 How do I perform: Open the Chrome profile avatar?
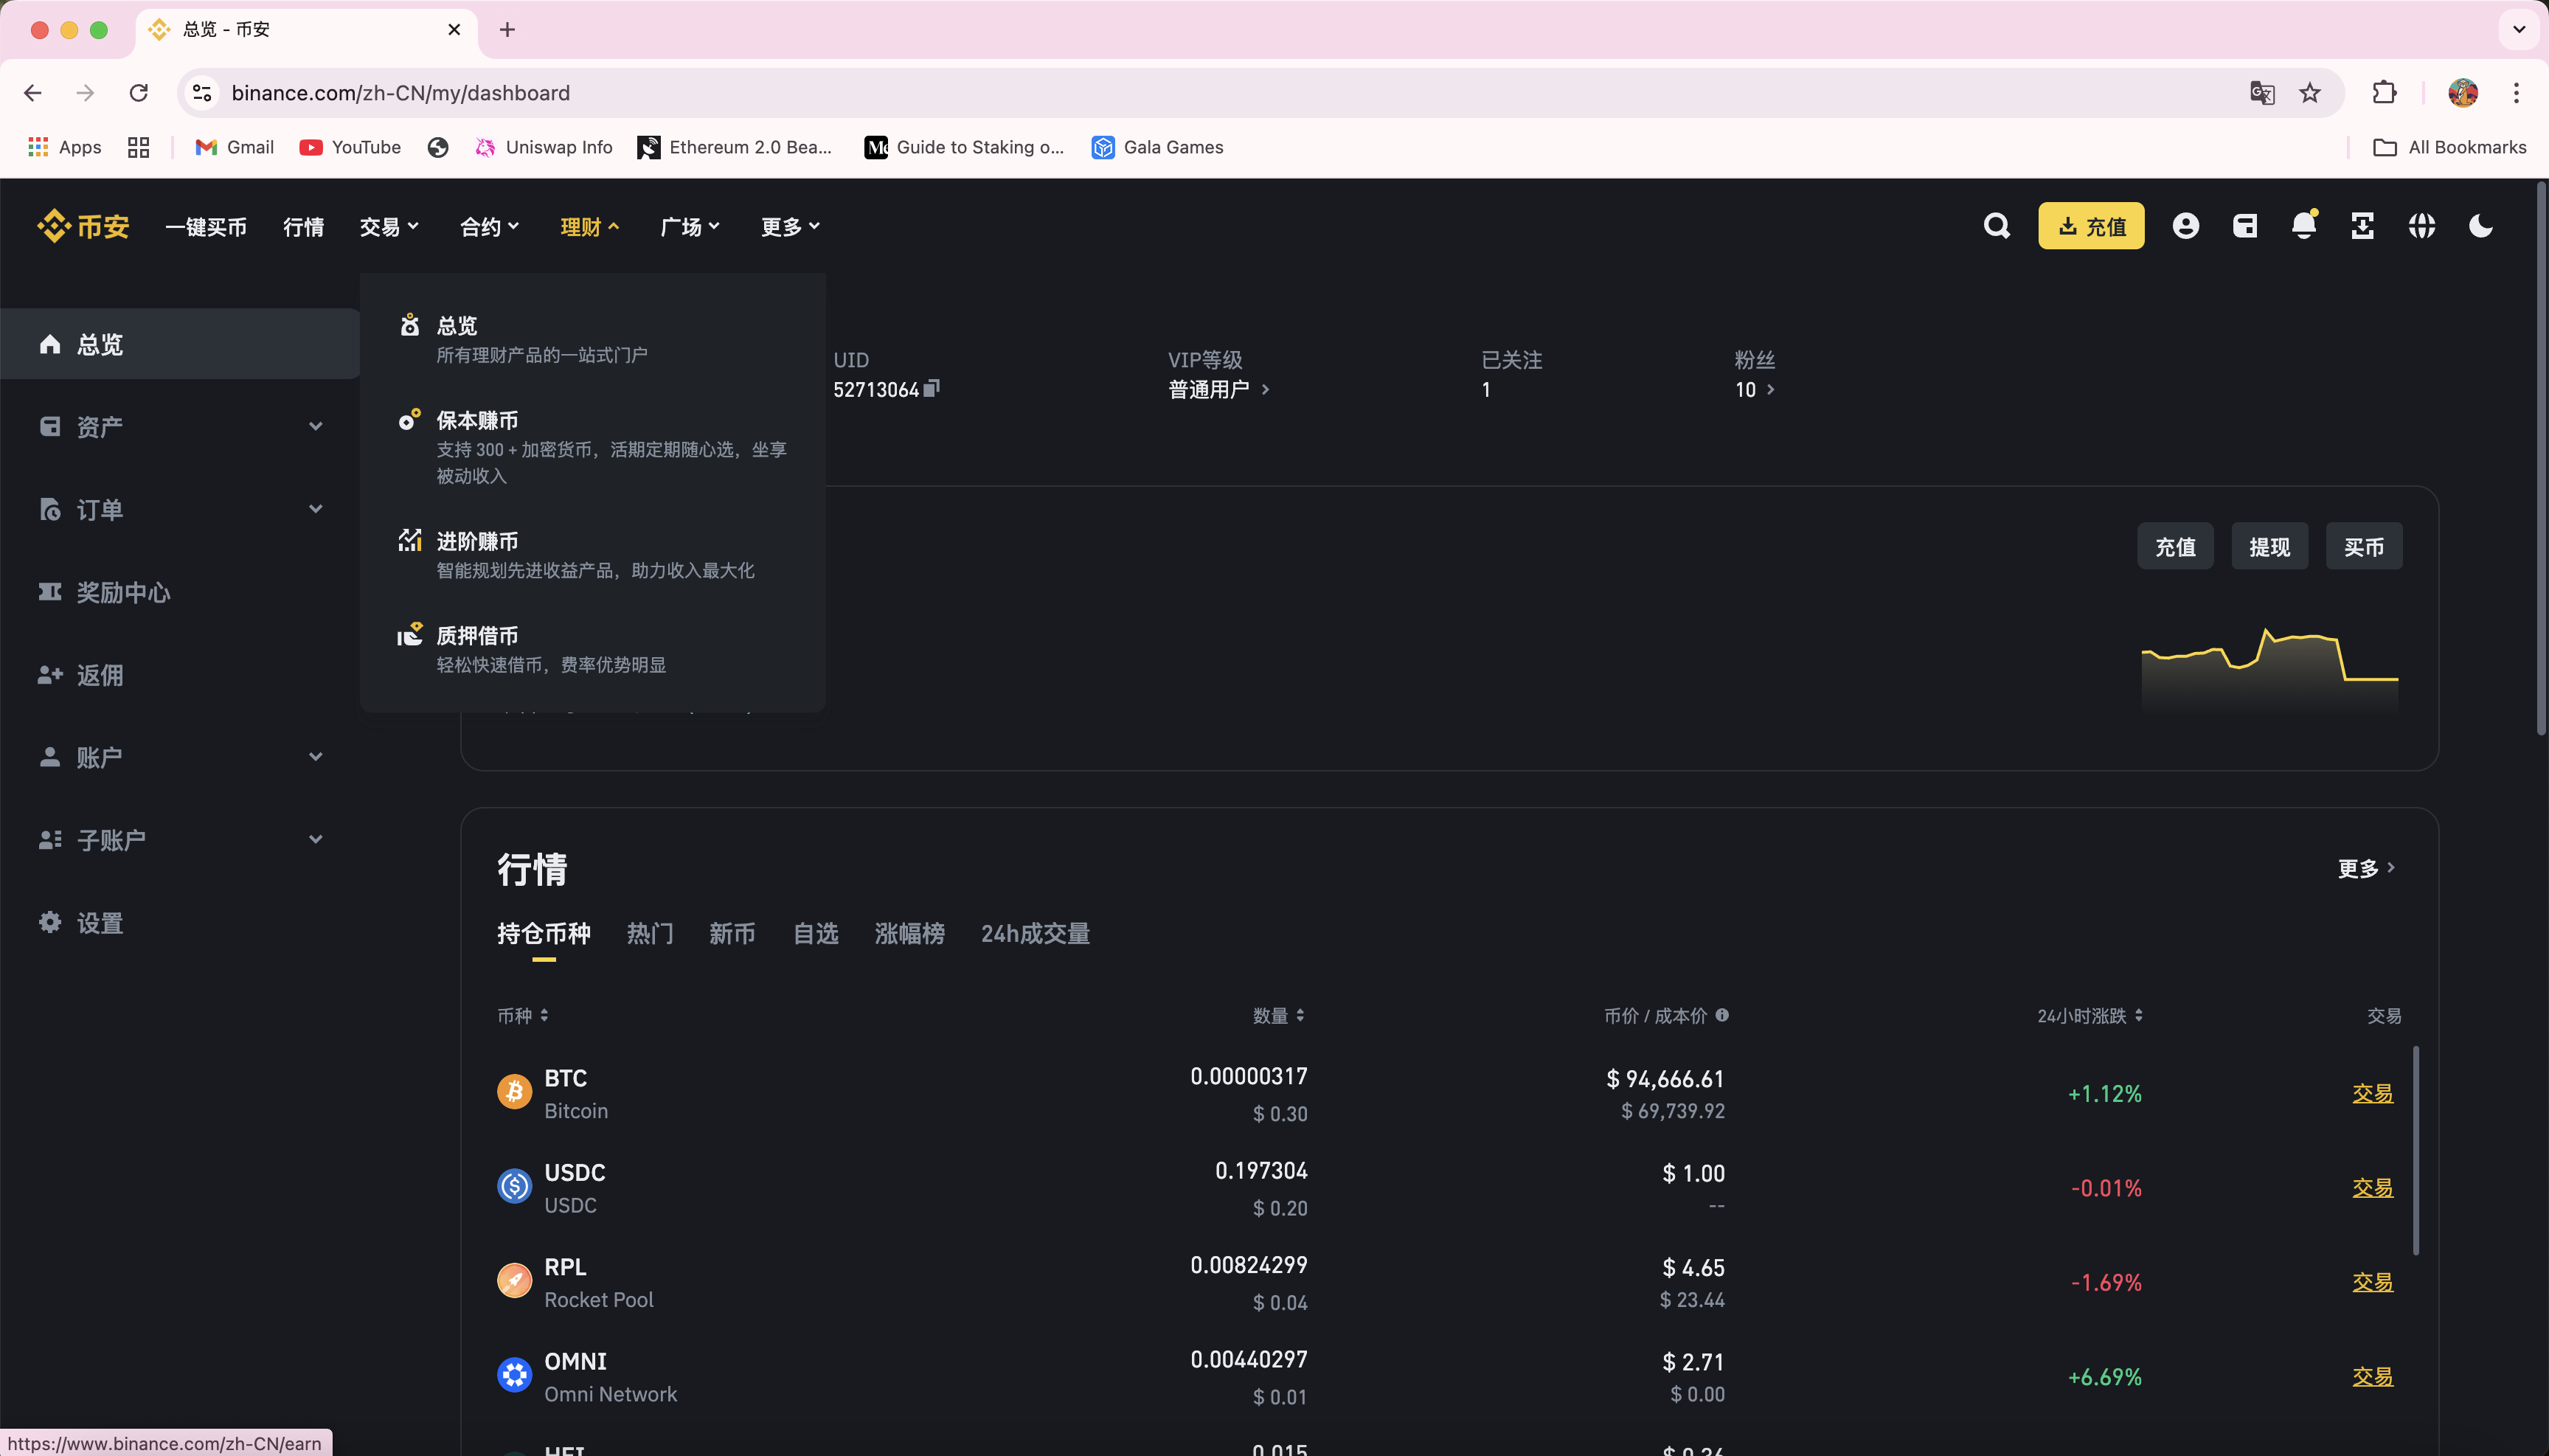point(2463,93)
